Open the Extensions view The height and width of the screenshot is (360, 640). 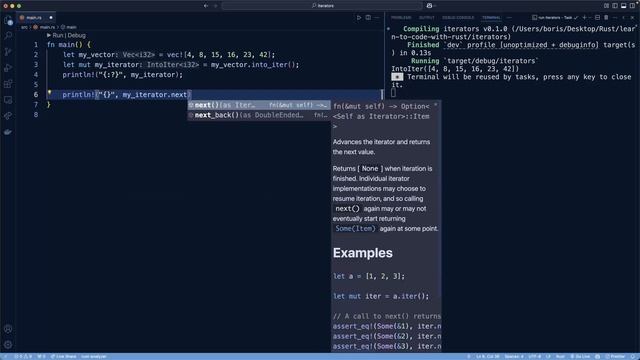click(x=8, y=84)
